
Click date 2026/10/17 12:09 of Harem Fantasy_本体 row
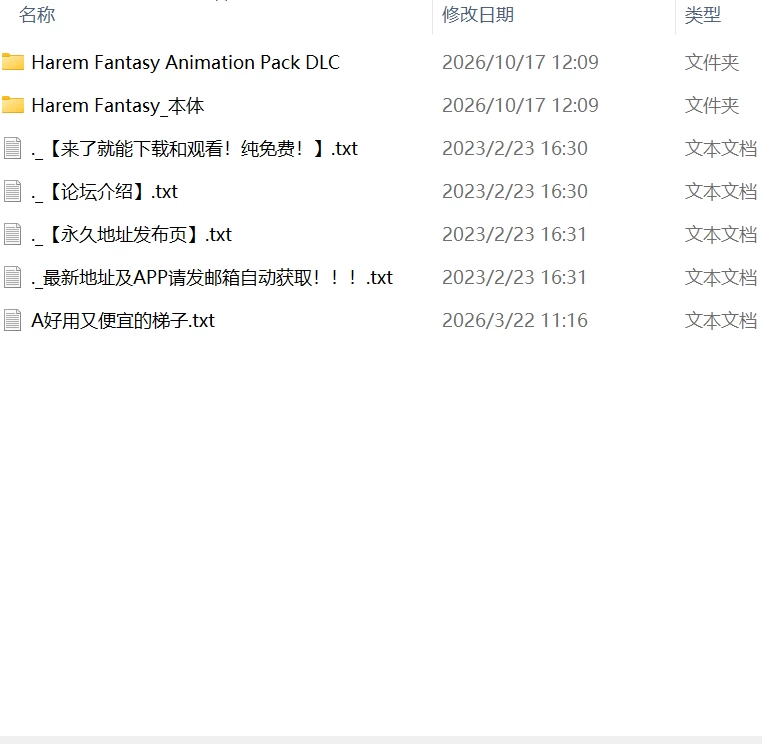click(520, 105)
